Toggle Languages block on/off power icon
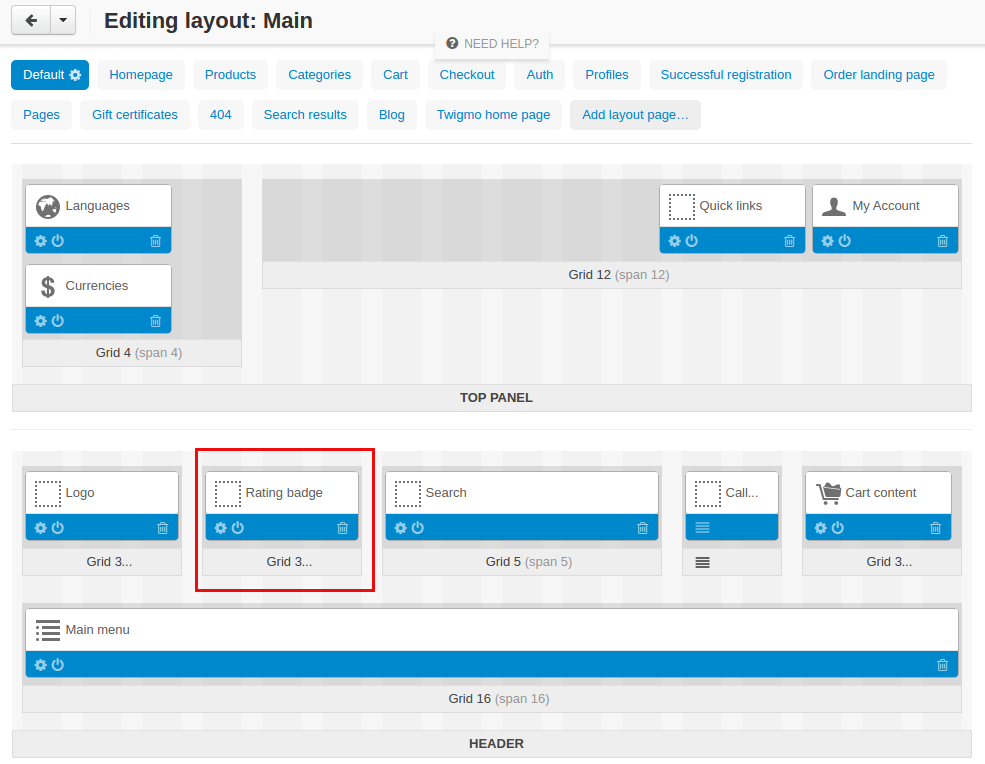 pos(58,241)
